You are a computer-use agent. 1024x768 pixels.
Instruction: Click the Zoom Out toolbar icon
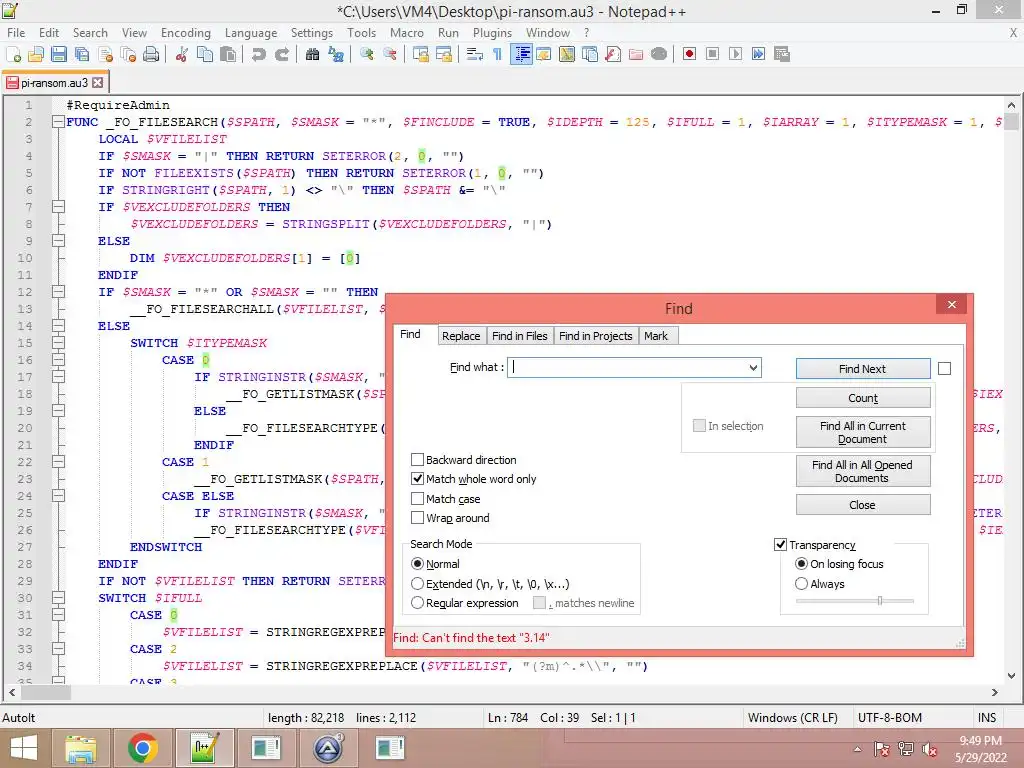(390, 54)
